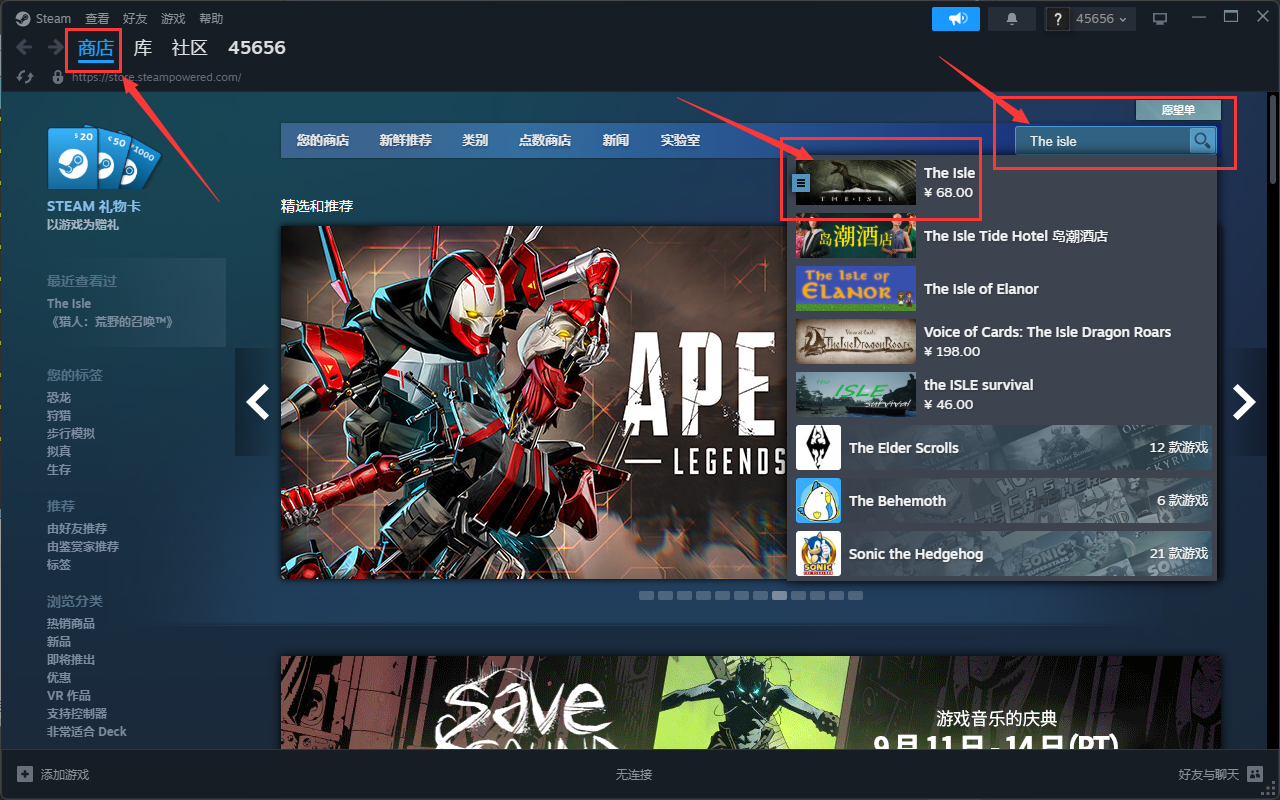This screenshot has height=800, width=1280.
Task: Select the 恐龙 tag
Action: 59,397
